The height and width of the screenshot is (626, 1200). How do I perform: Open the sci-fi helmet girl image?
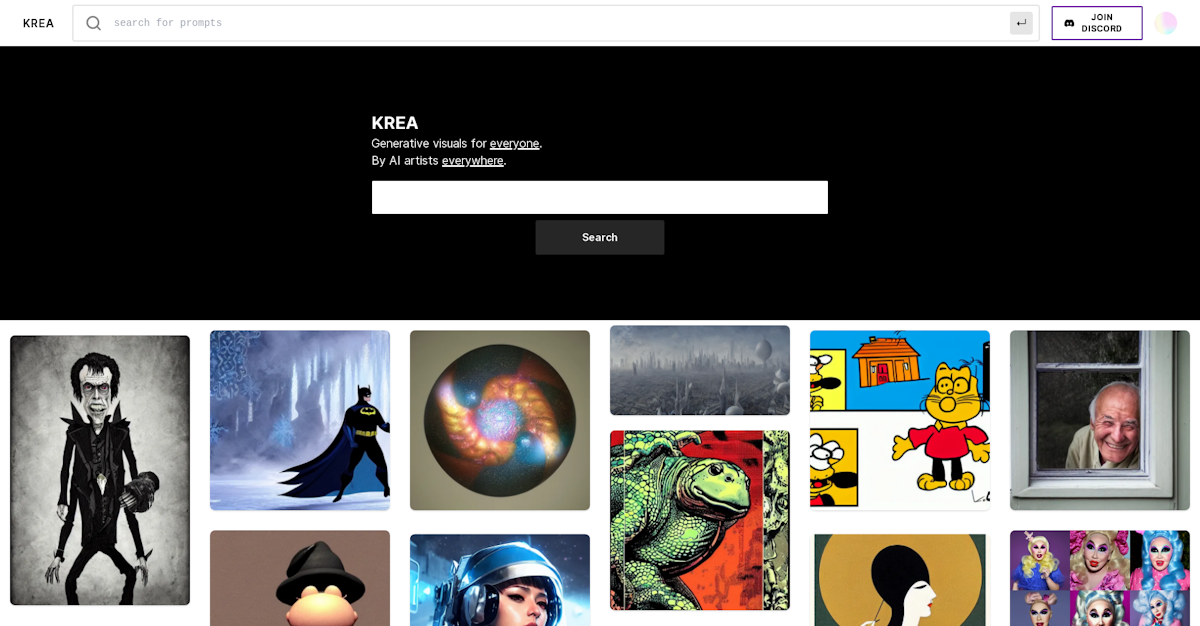500,580
